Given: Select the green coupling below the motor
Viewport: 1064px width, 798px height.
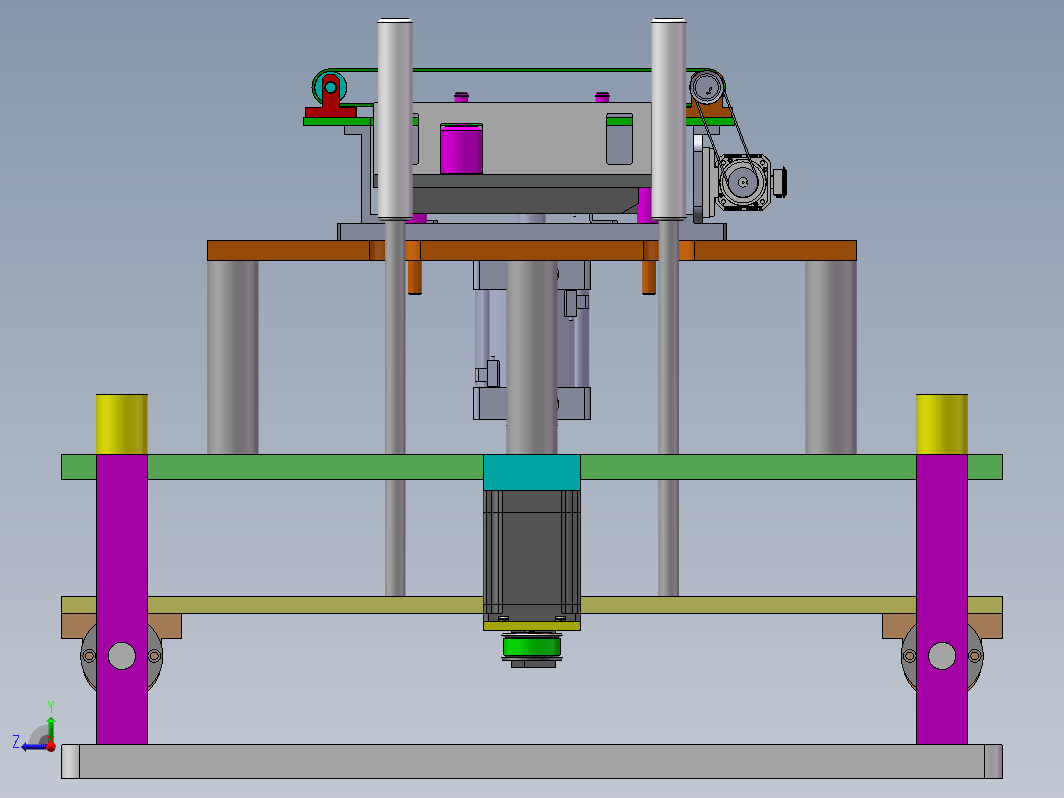Looking at the screenshot, I should coord(532,646).
